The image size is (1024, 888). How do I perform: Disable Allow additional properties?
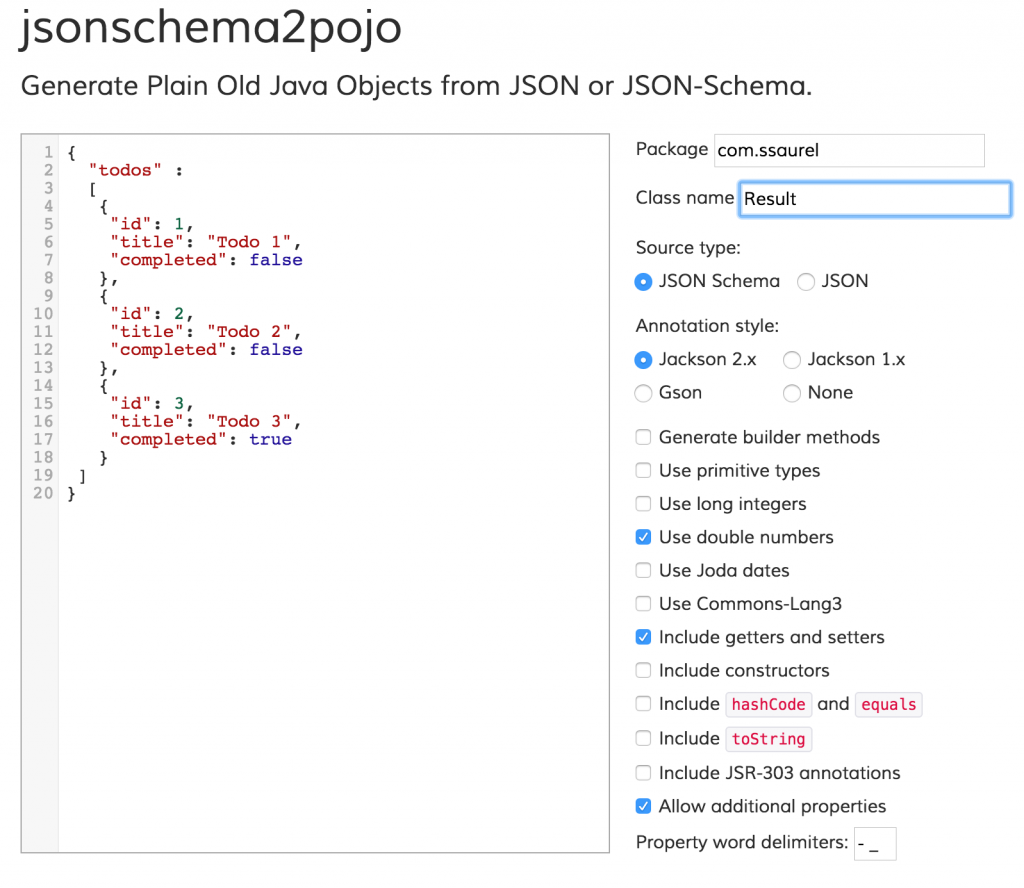(x=643, y=806)
